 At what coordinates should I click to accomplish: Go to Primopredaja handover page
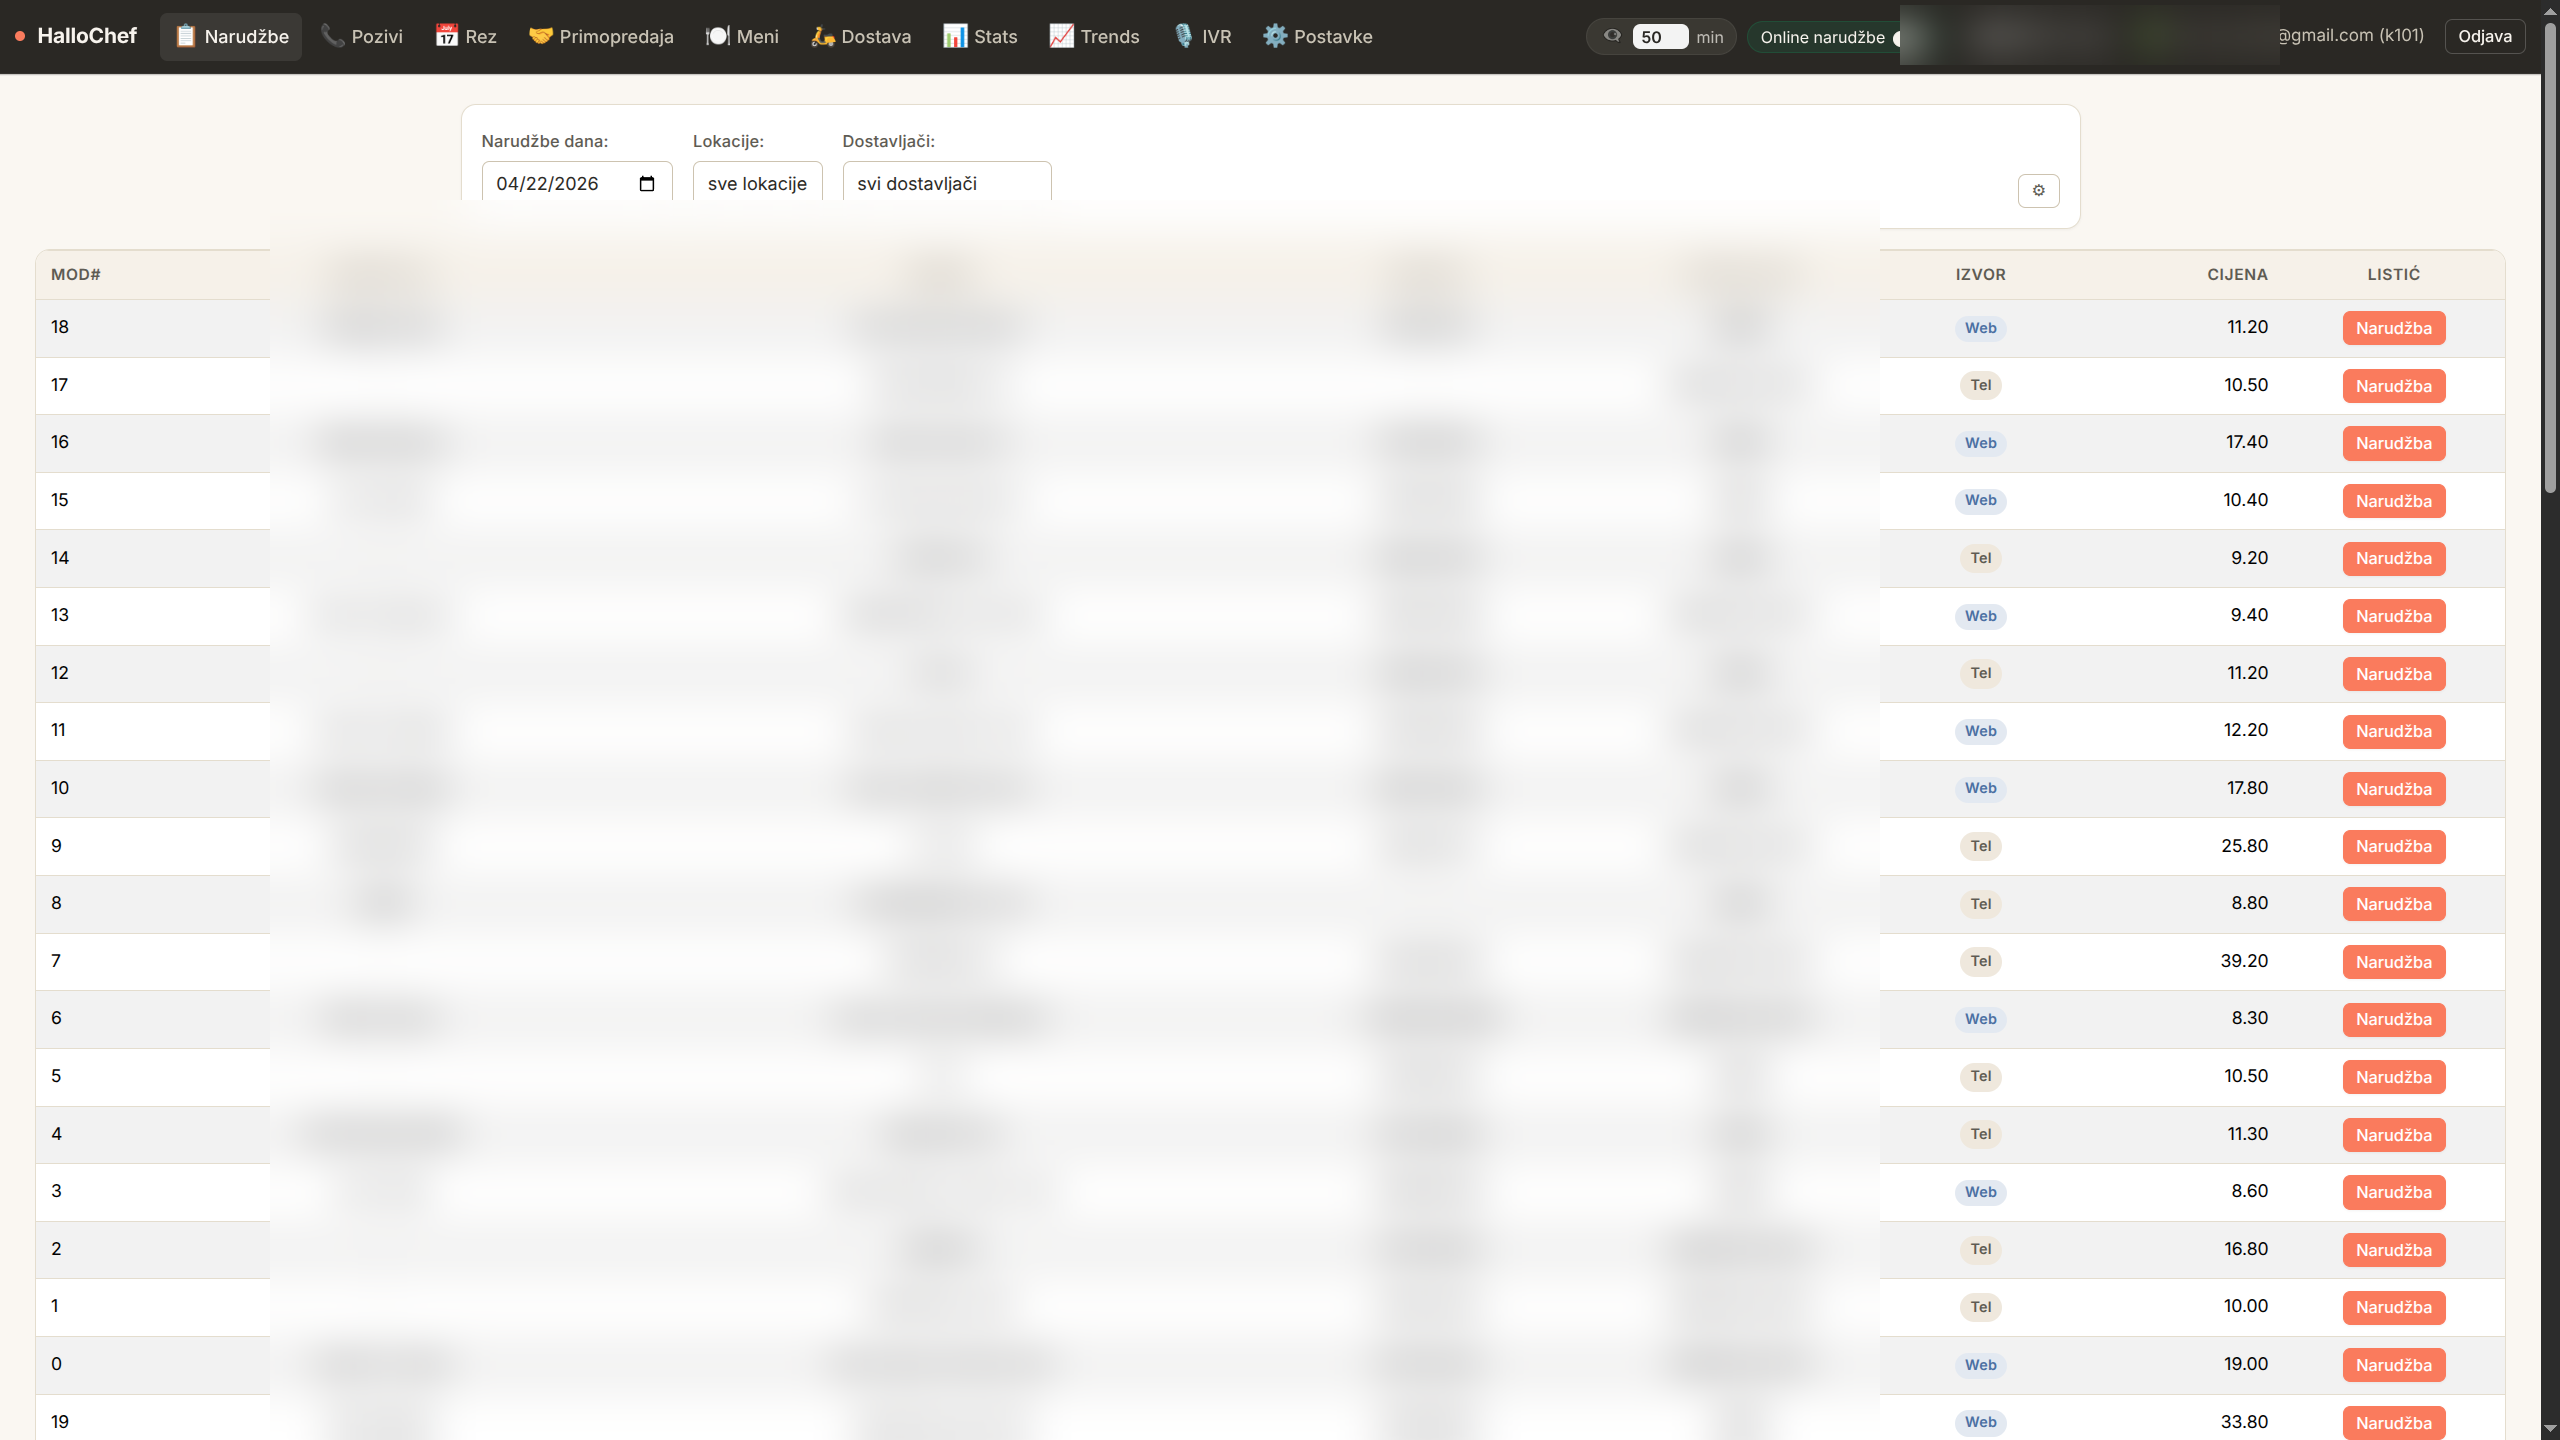coord(601,37)
